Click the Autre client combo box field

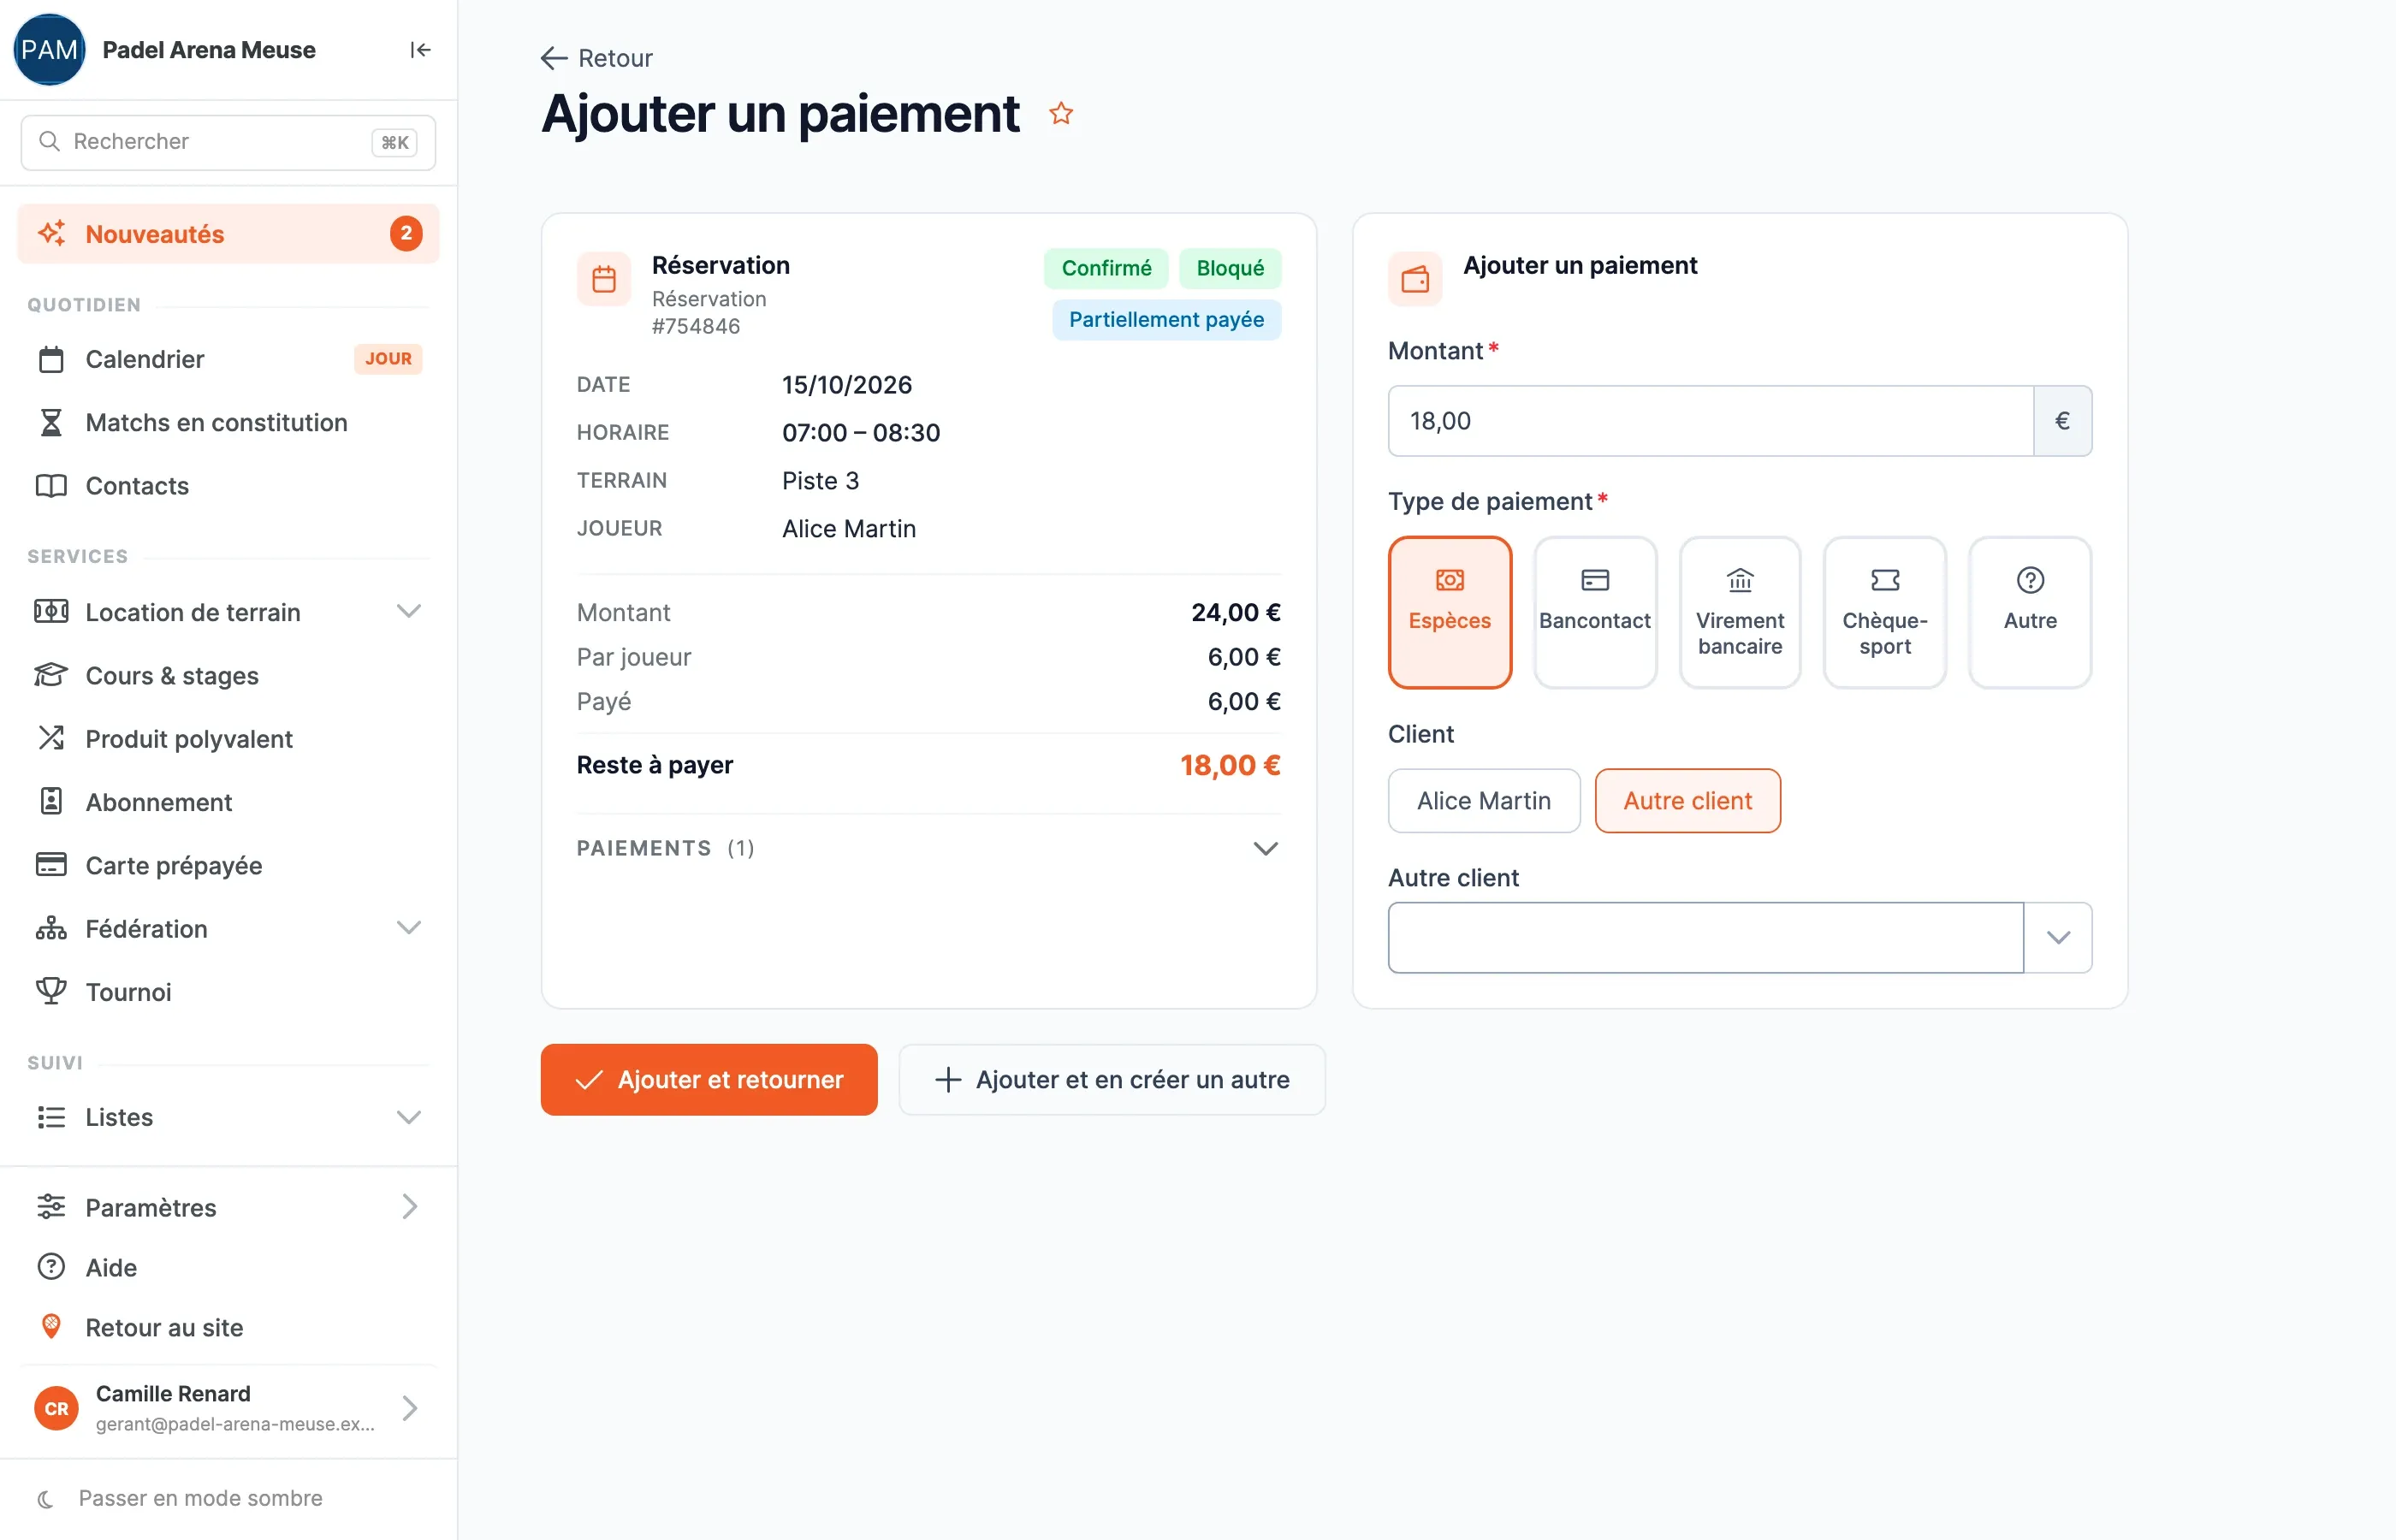point(1705,938)
